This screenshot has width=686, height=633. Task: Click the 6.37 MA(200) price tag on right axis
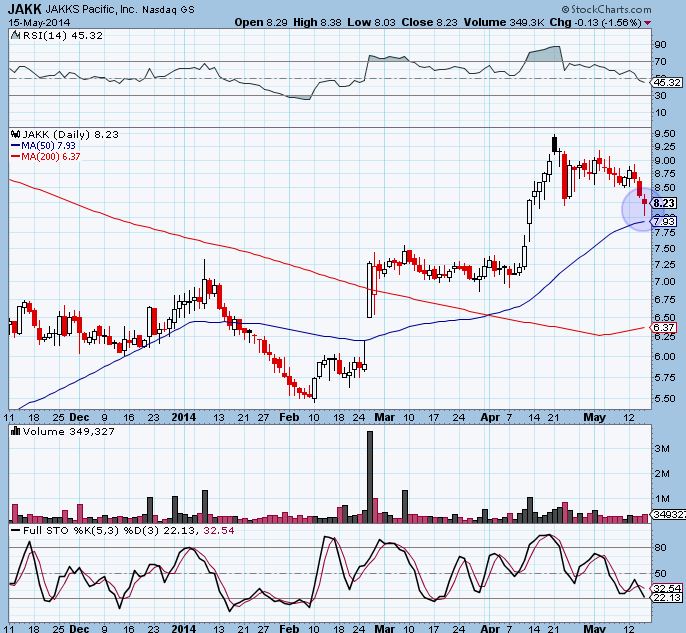click(x=664, y=327)
